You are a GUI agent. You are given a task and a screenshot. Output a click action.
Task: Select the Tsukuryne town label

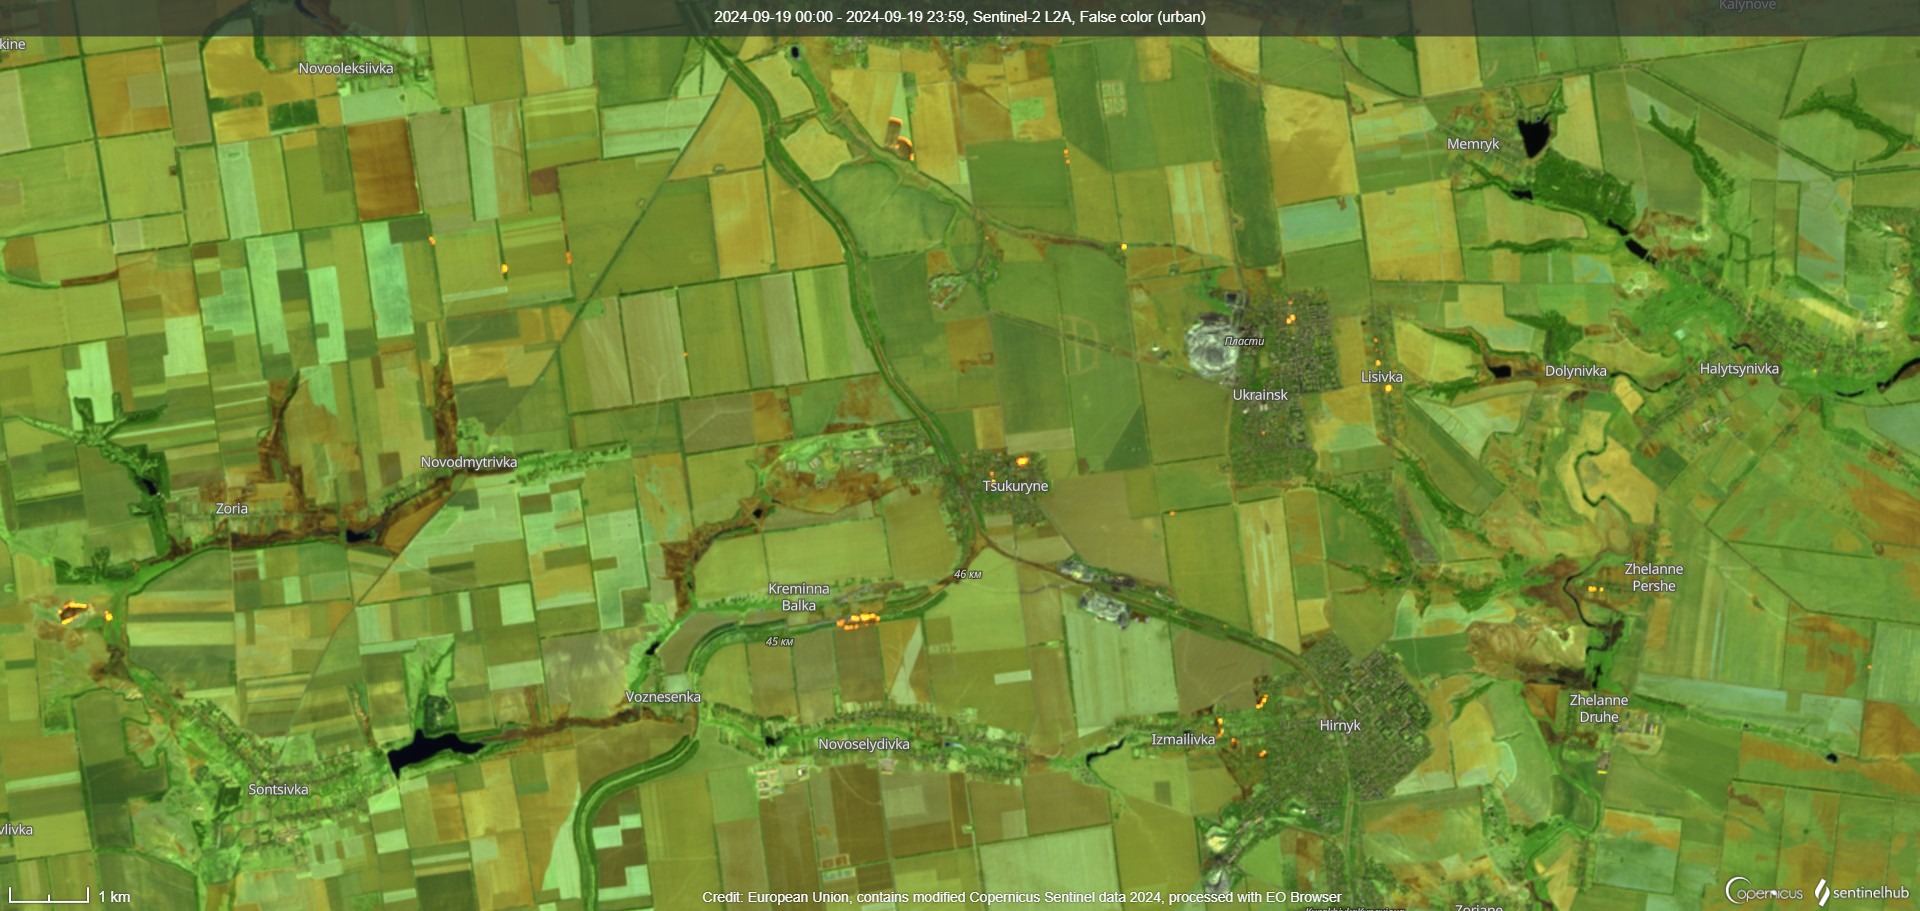tap(1015, 486)
